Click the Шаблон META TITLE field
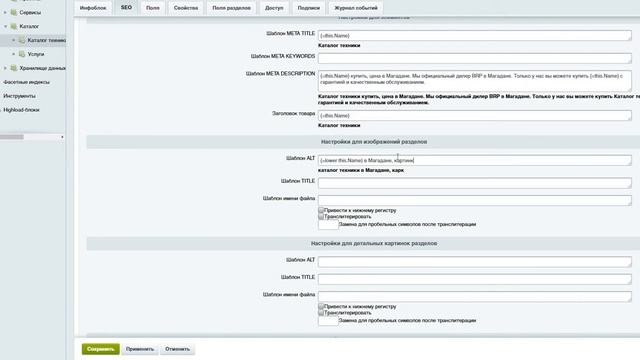This screenshot has height=360, width=640. [475, 36]
